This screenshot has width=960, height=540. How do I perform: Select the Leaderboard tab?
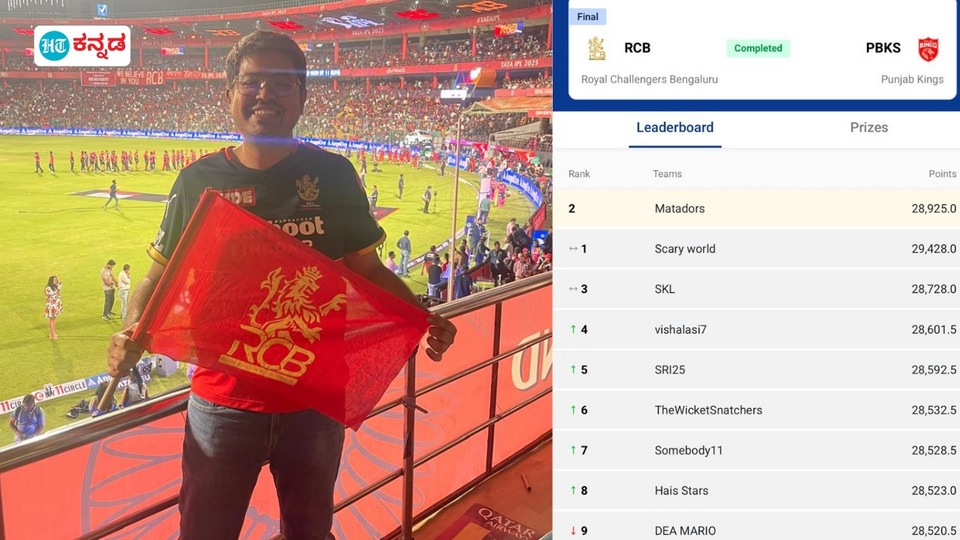[675, 127]
